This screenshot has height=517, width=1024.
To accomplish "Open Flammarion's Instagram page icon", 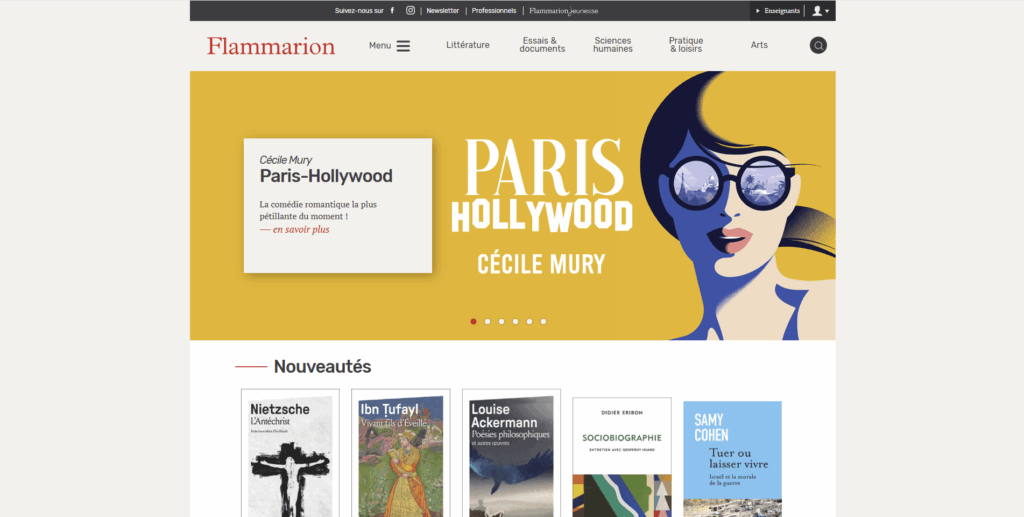I will click(411, 10).
